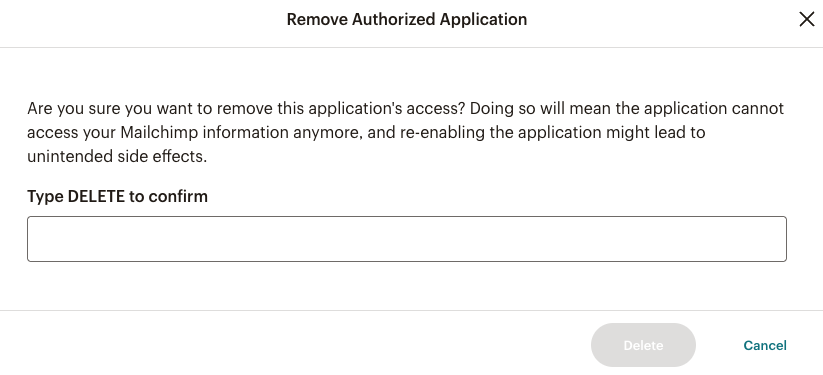Click the word 'Application' in dialog header
The width and height of the screenshot is (823, 375).
[x=483, y=19]
